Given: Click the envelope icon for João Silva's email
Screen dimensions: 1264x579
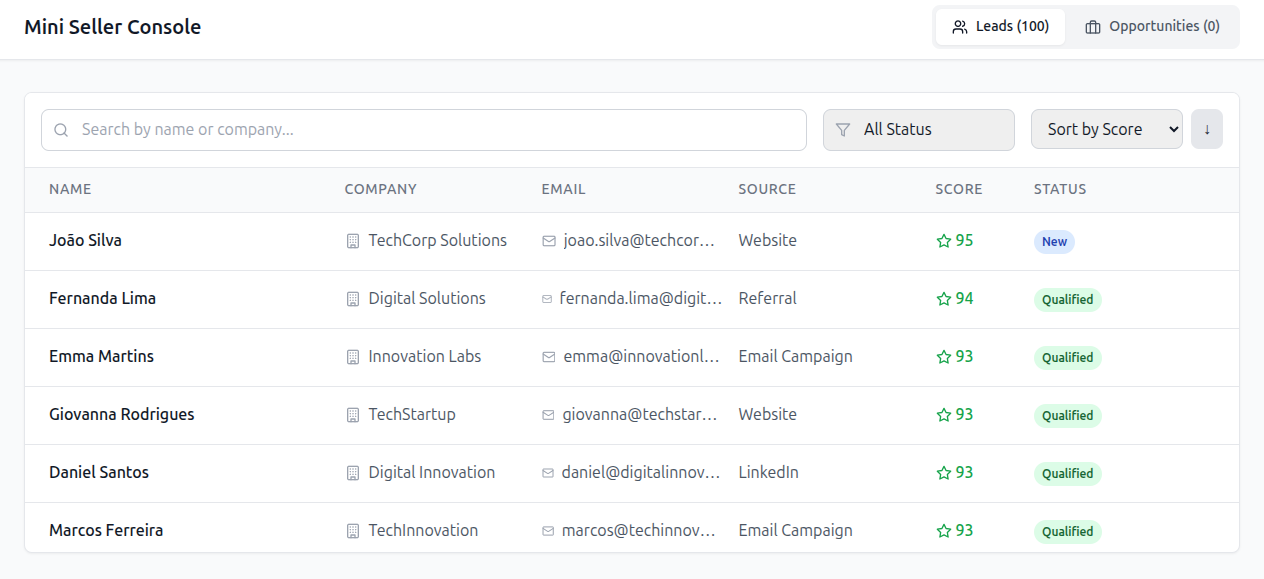Looking at the screenshot, I should pos(549,241).
